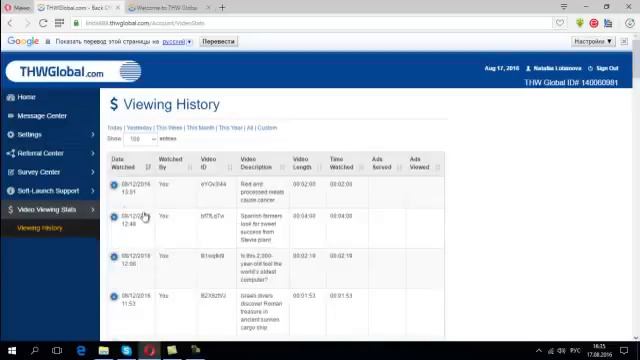The height and width of the screenshot is (360, 640).
Task: Expand row for the 13:01 video entry
Action: 114,185
